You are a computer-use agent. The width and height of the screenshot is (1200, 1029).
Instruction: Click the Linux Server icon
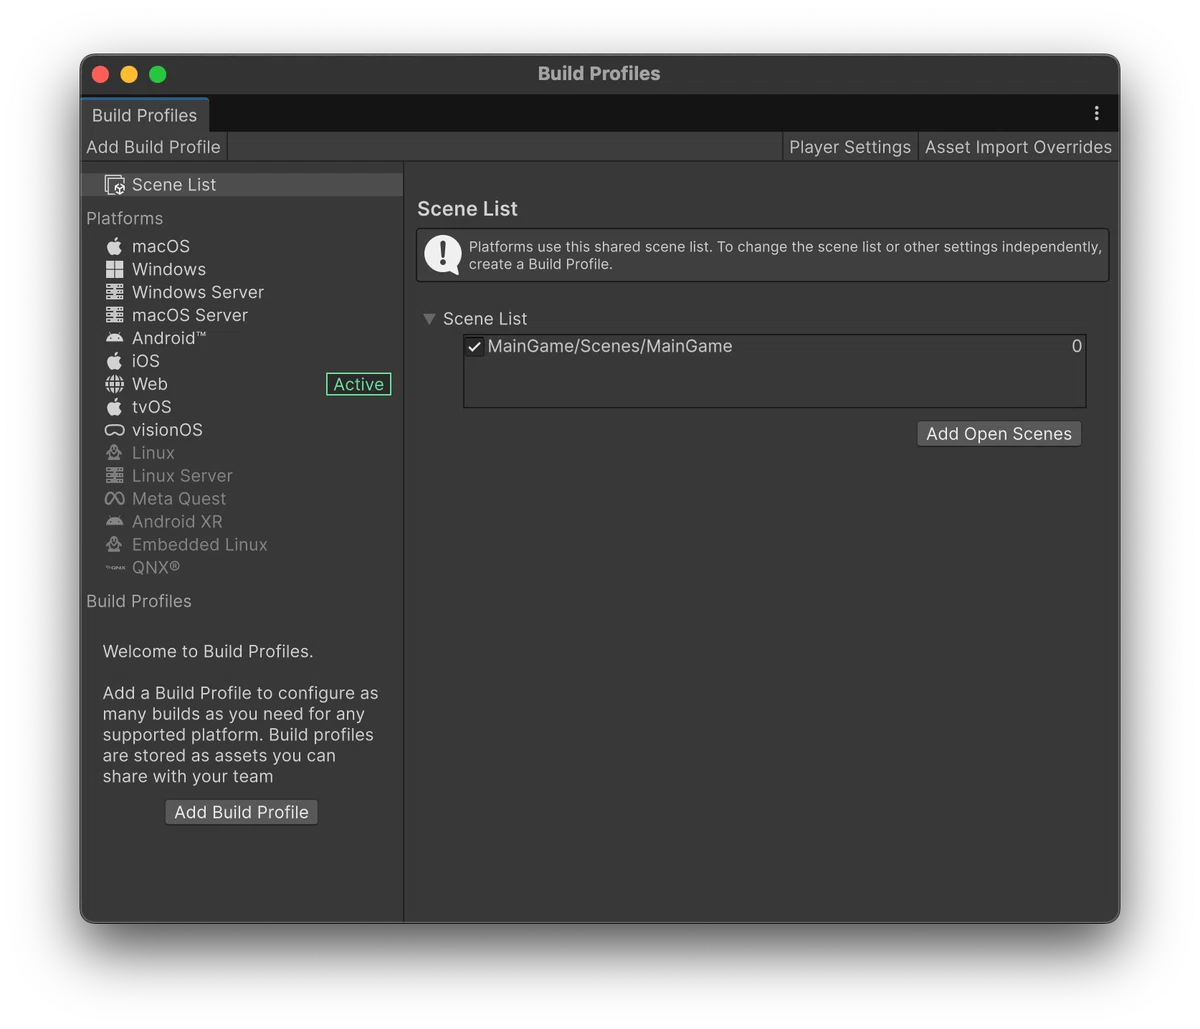[x=115, y=476]
